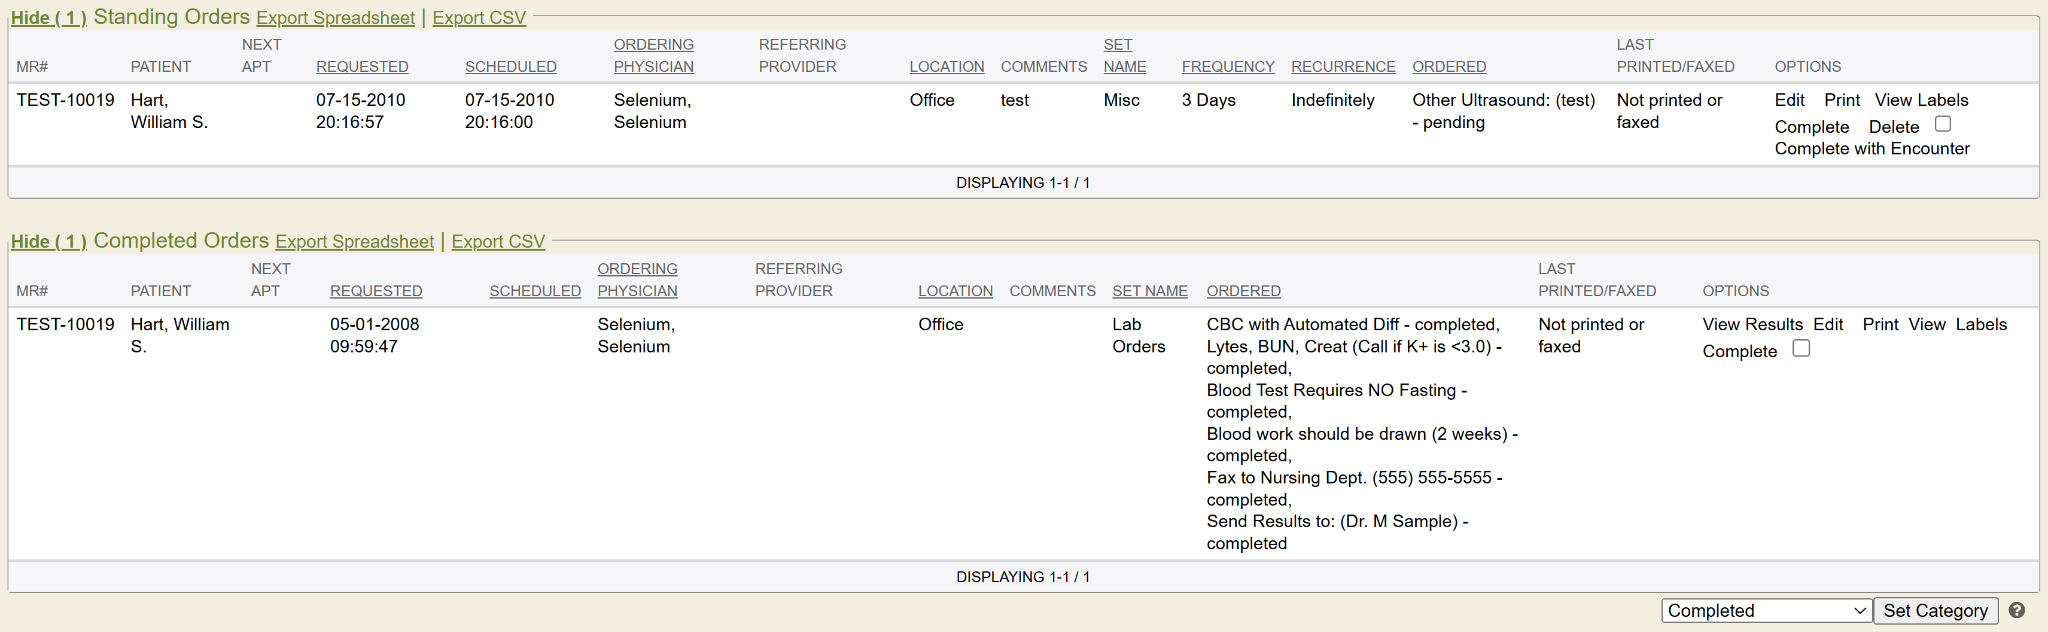Open View Results for completed order
The image size is (2048, 632).
tap(1752, 325)
